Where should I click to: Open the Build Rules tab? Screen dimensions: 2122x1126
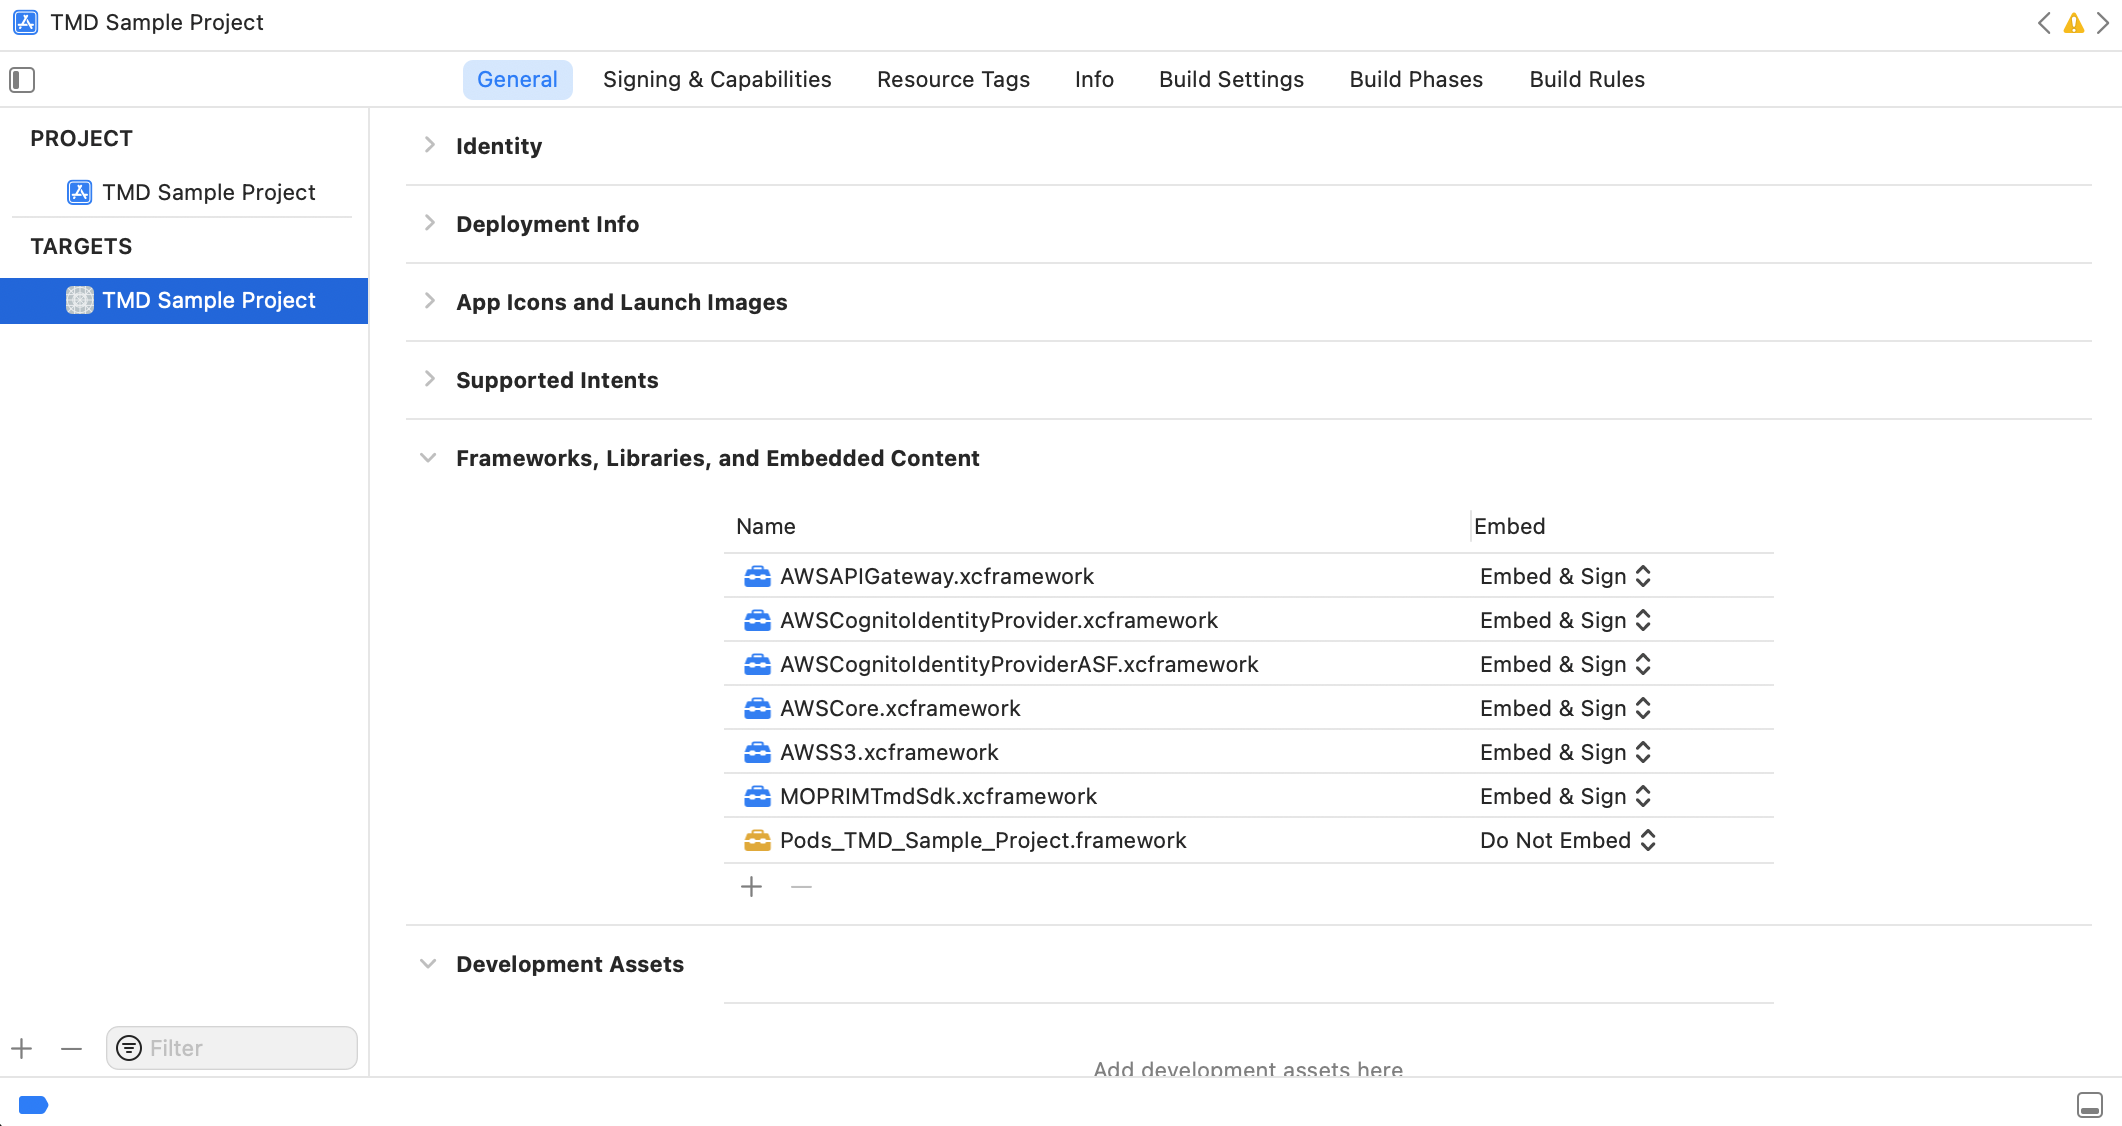tap(1587, 80)
